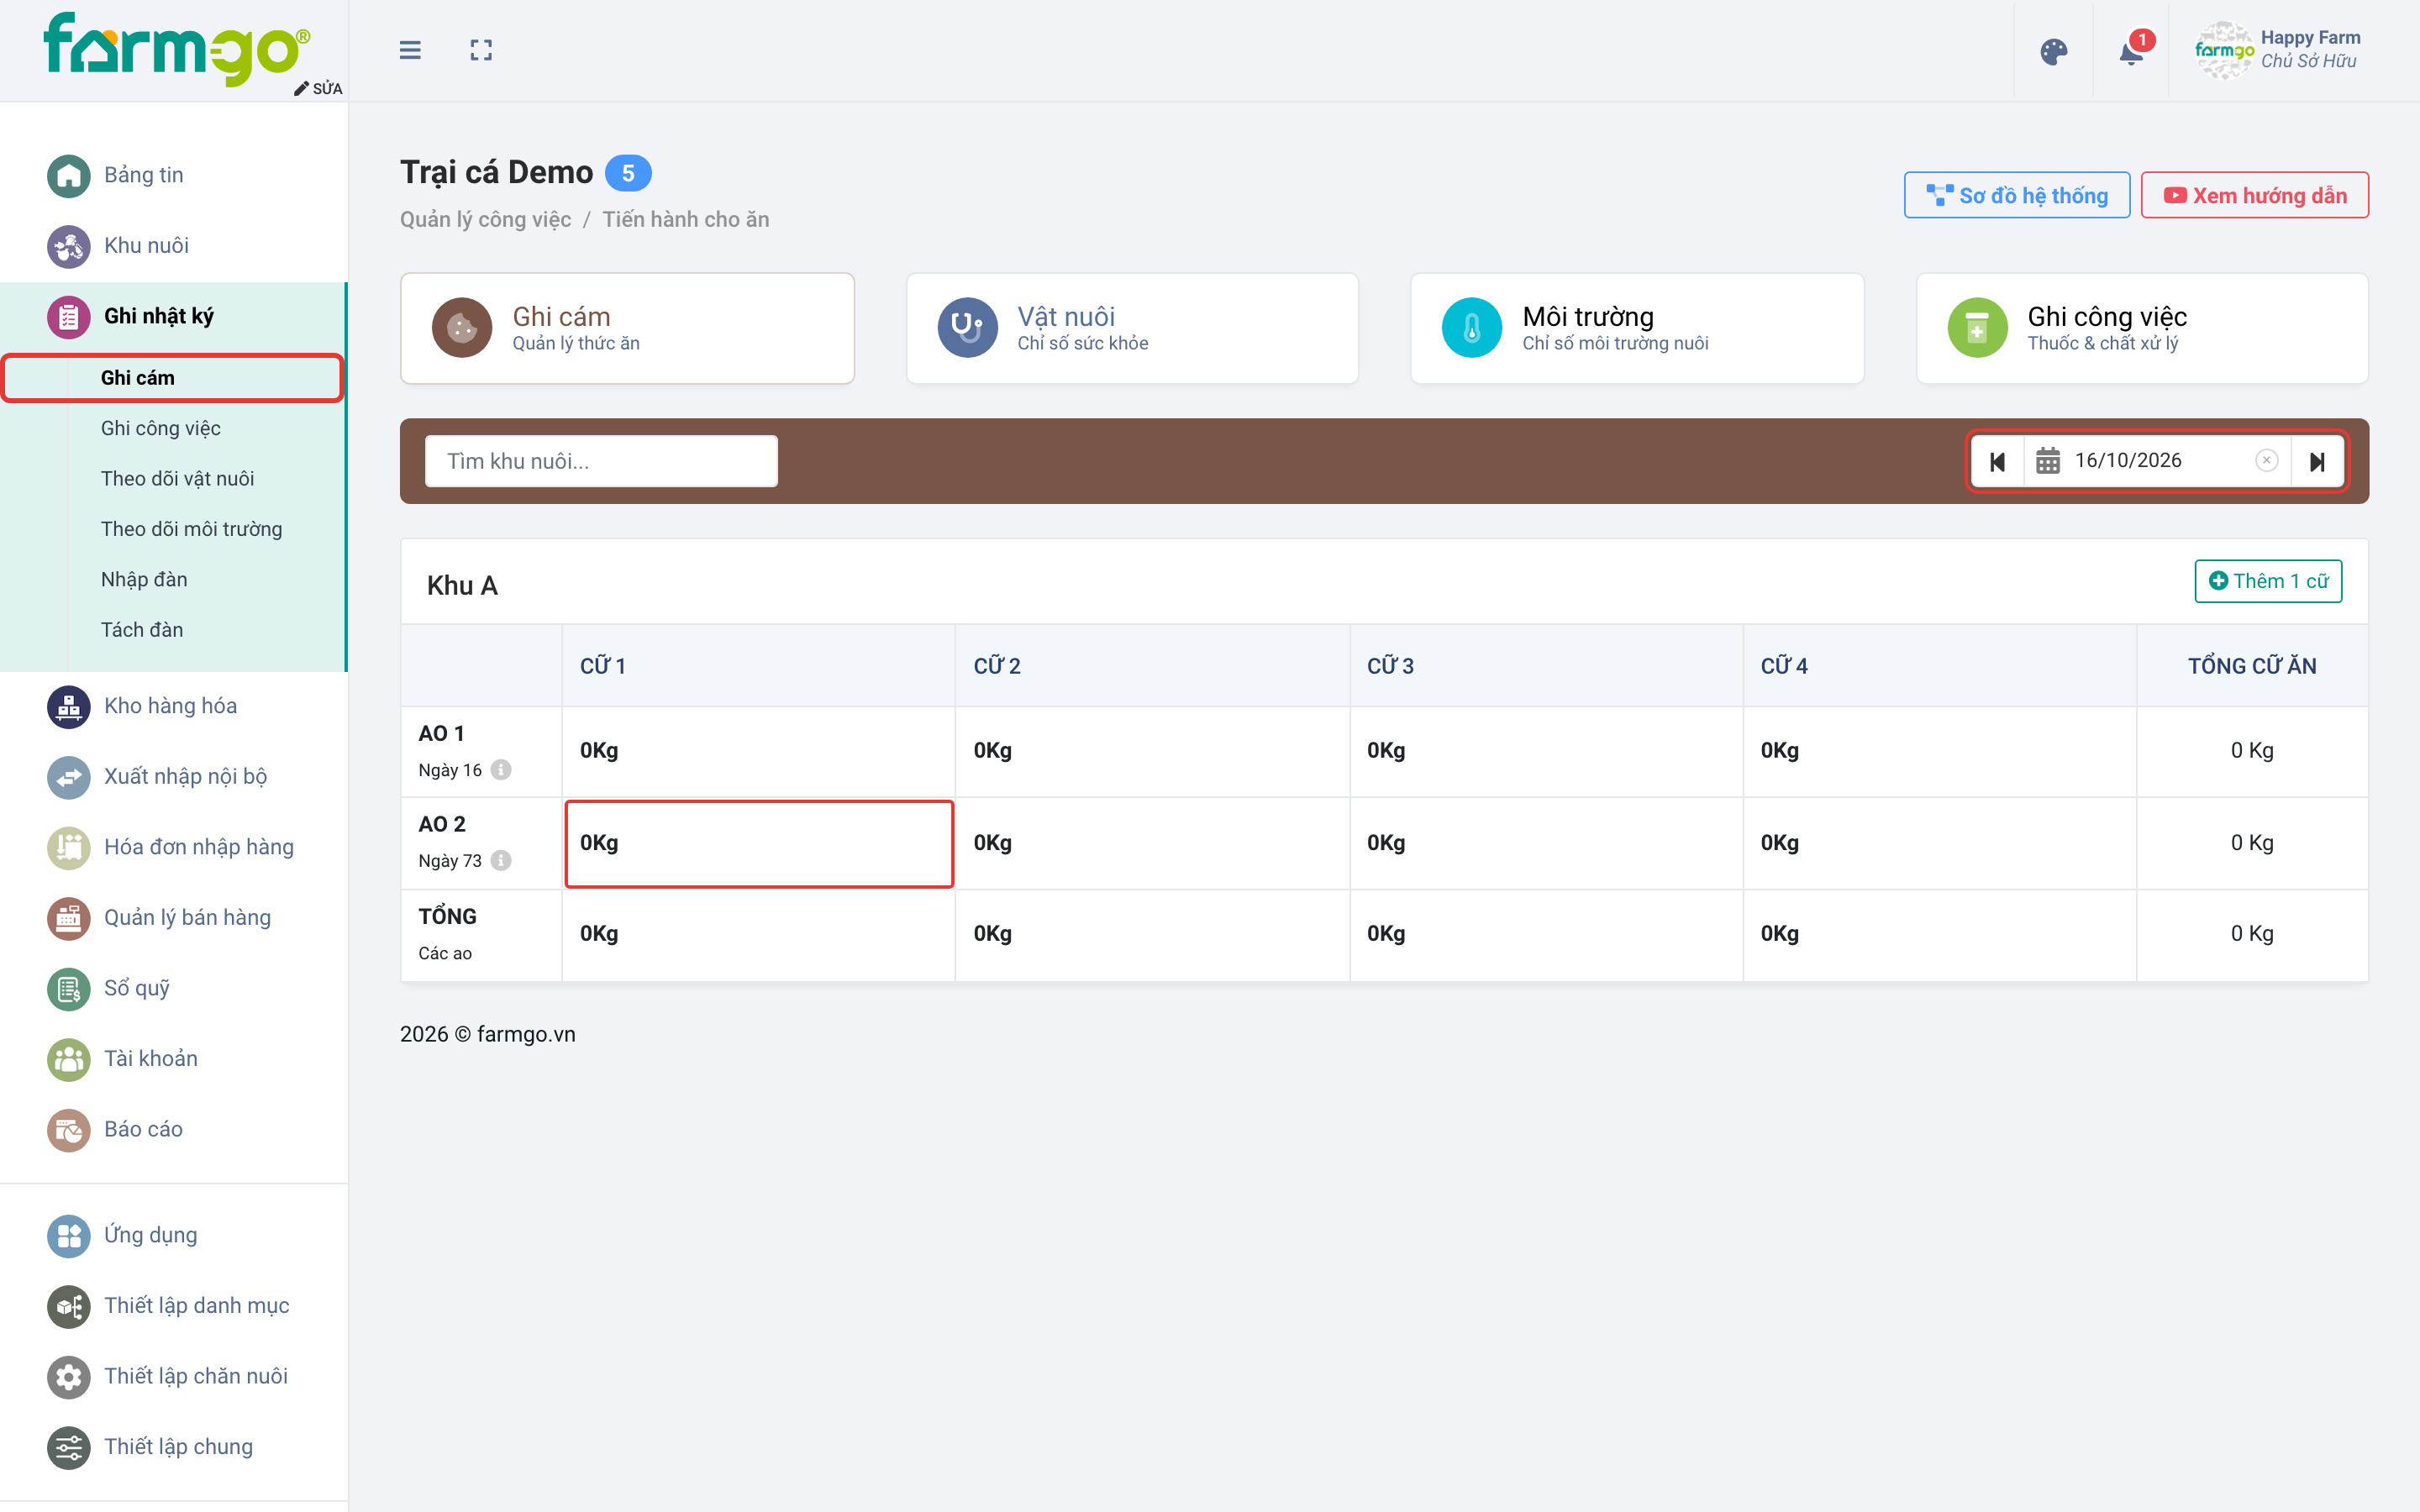Screen dimensions: 2420x1512
Task: Open AO 2 CỮ 1 feed cell
Action: coord(759,843)
